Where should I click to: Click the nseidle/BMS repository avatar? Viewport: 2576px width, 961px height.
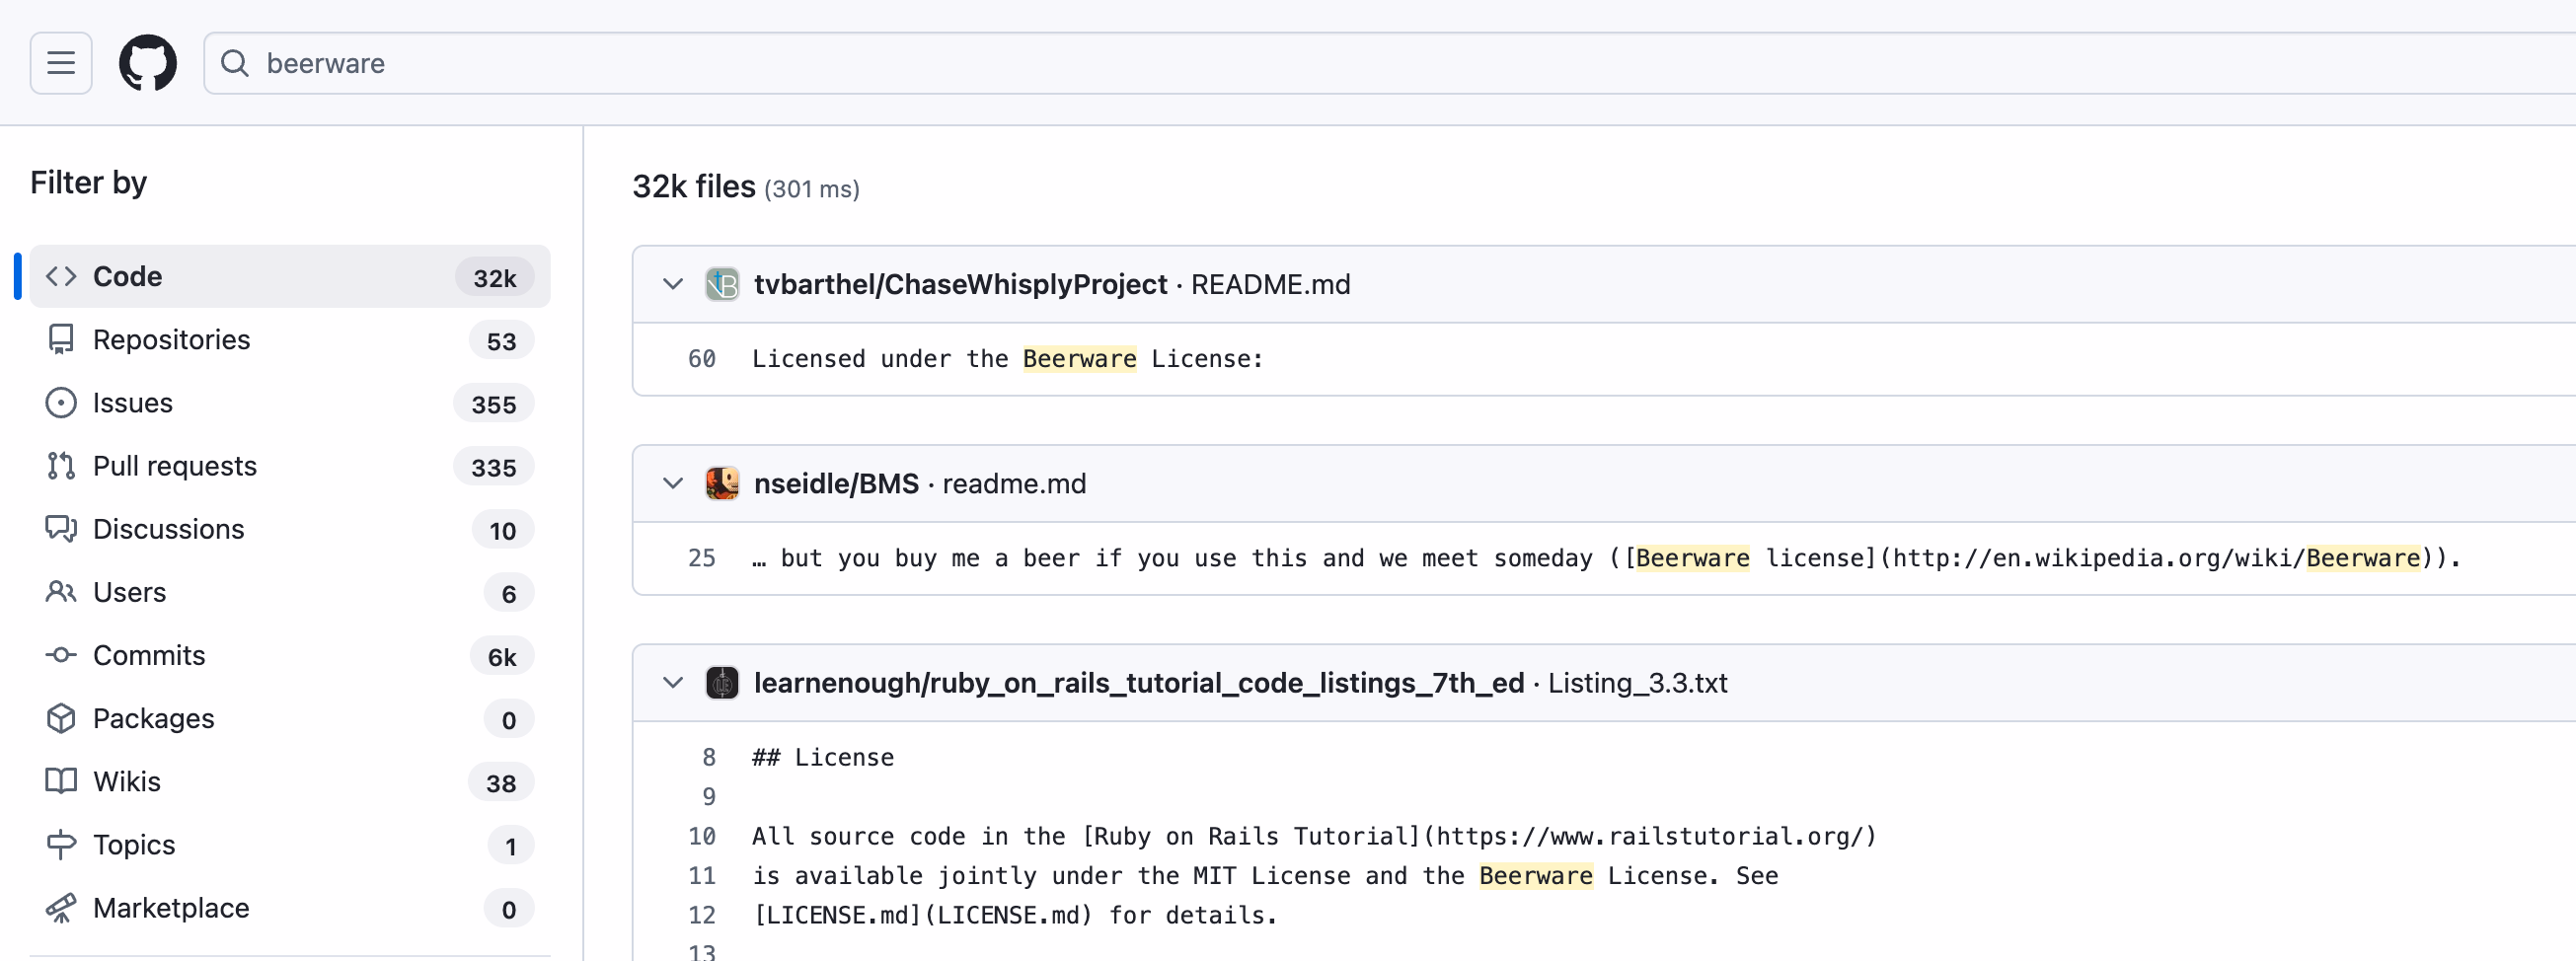722,483
